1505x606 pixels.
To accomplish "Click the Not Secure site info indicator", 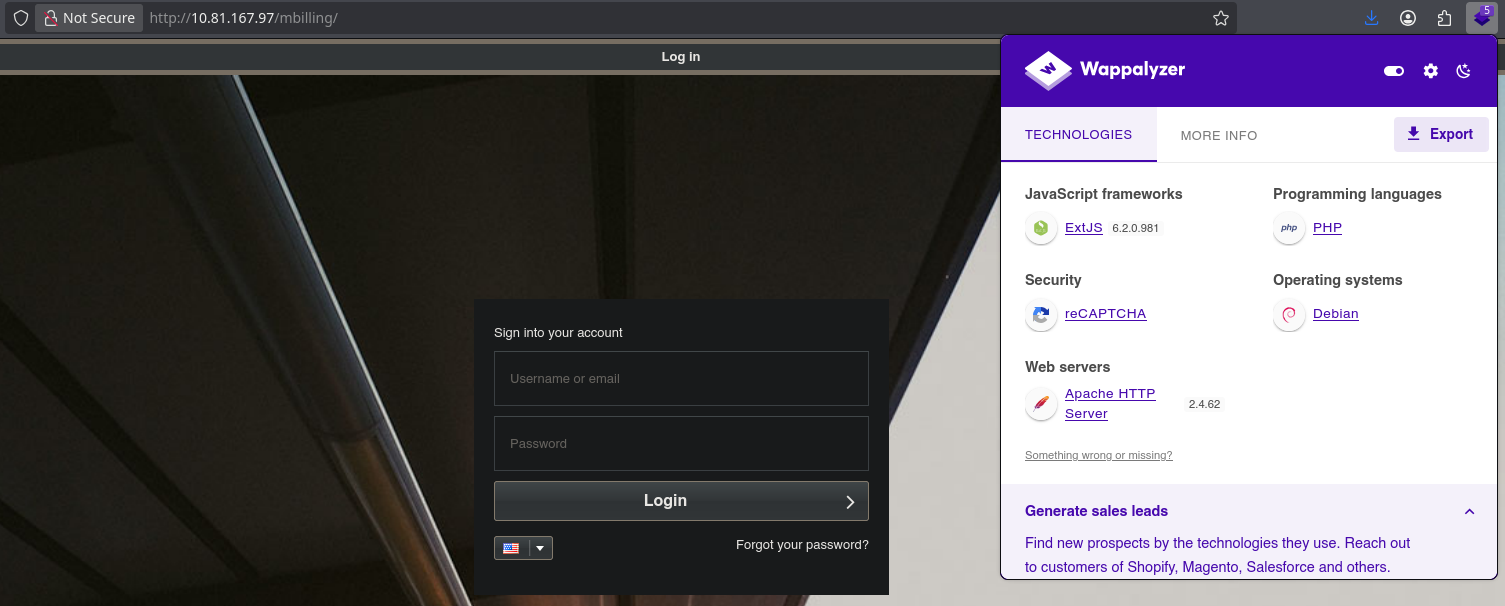I will [89, 18].
